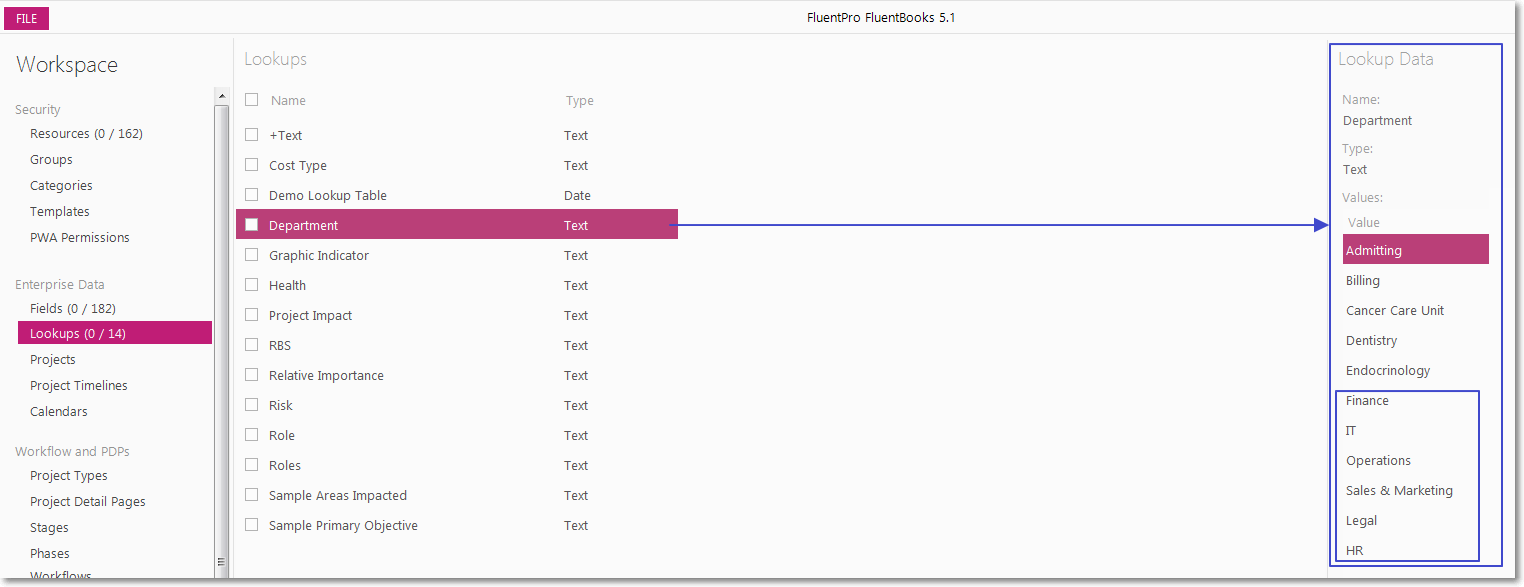Check the Demo Lookup Table checkbox
The width and height of the screenshot is (1524, 587).
tap(252, 195)
